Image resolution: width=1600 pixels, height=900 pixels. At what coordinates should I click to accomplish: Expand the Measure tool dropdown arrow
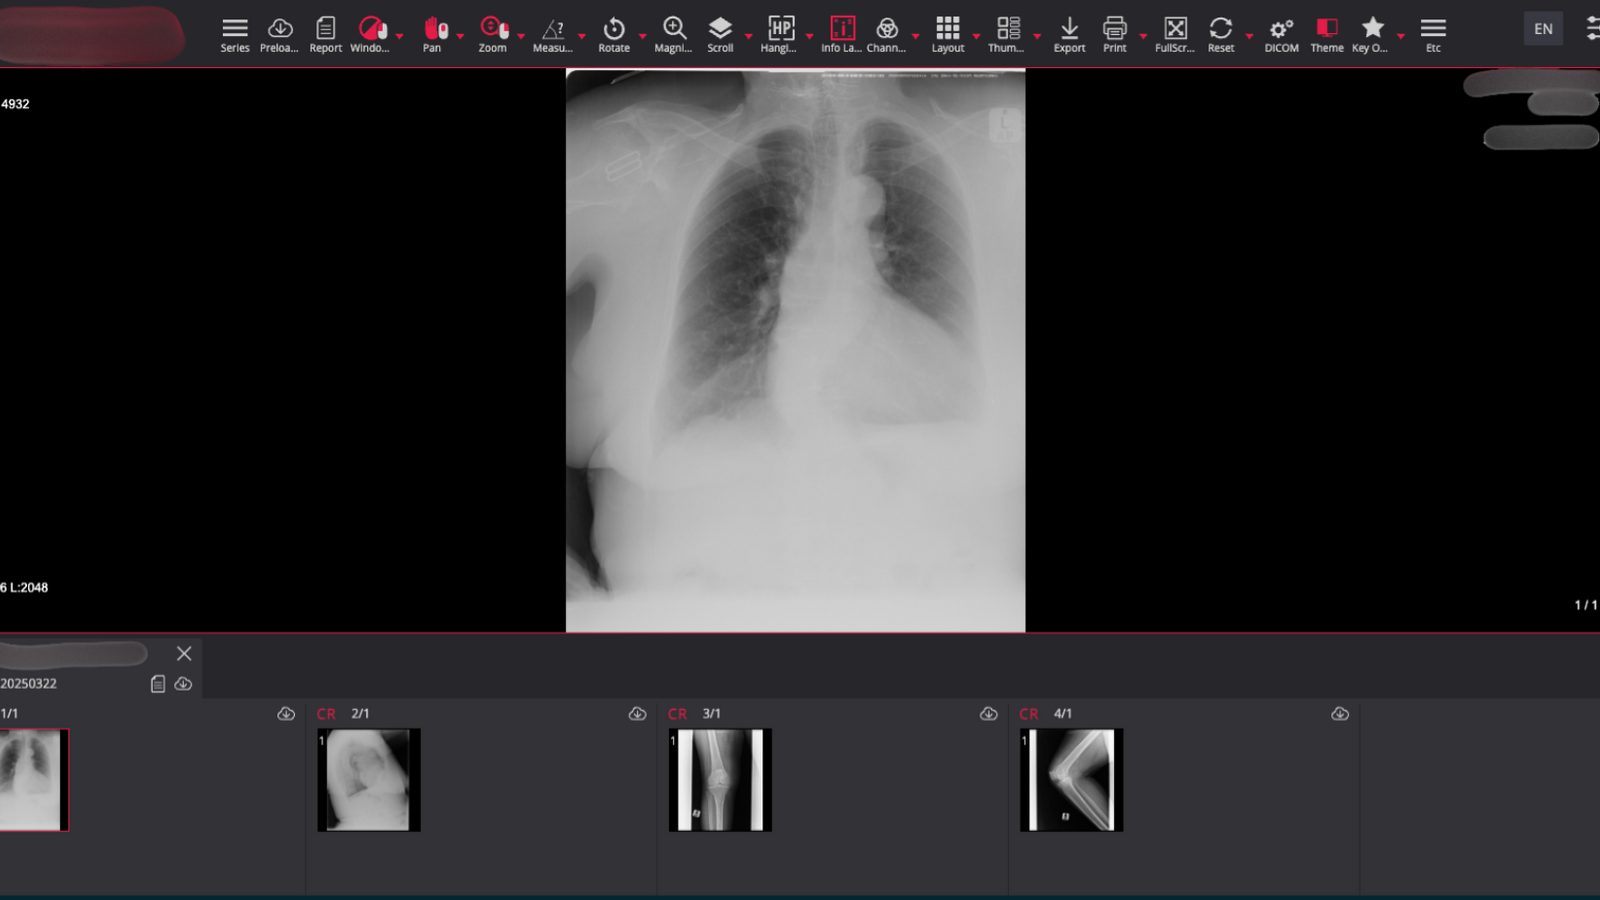click(x=582, y=36)
